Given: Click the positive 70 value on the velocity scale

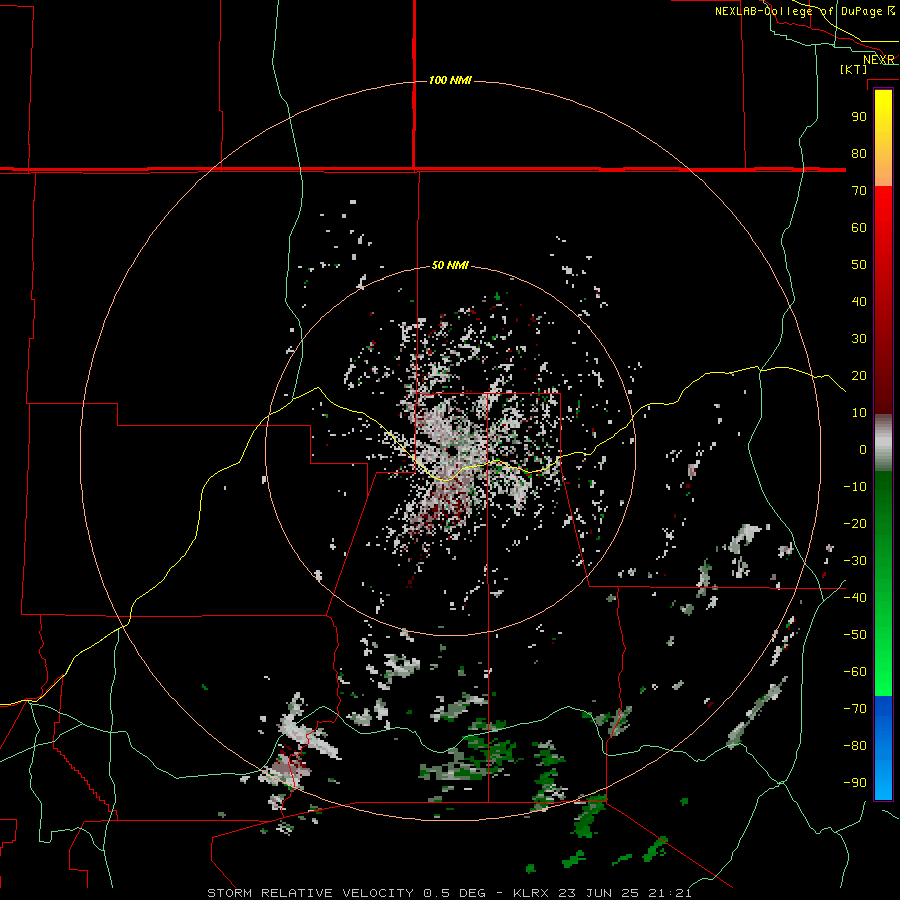Looking at the screenshot, I should click(x=859, y=191).
